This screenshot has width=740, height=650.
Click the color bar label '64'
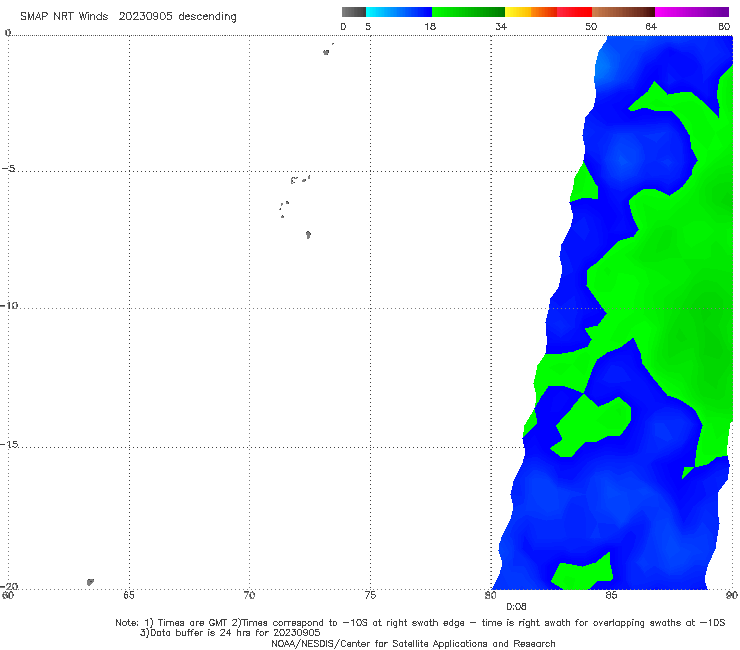tap(651, 27)
